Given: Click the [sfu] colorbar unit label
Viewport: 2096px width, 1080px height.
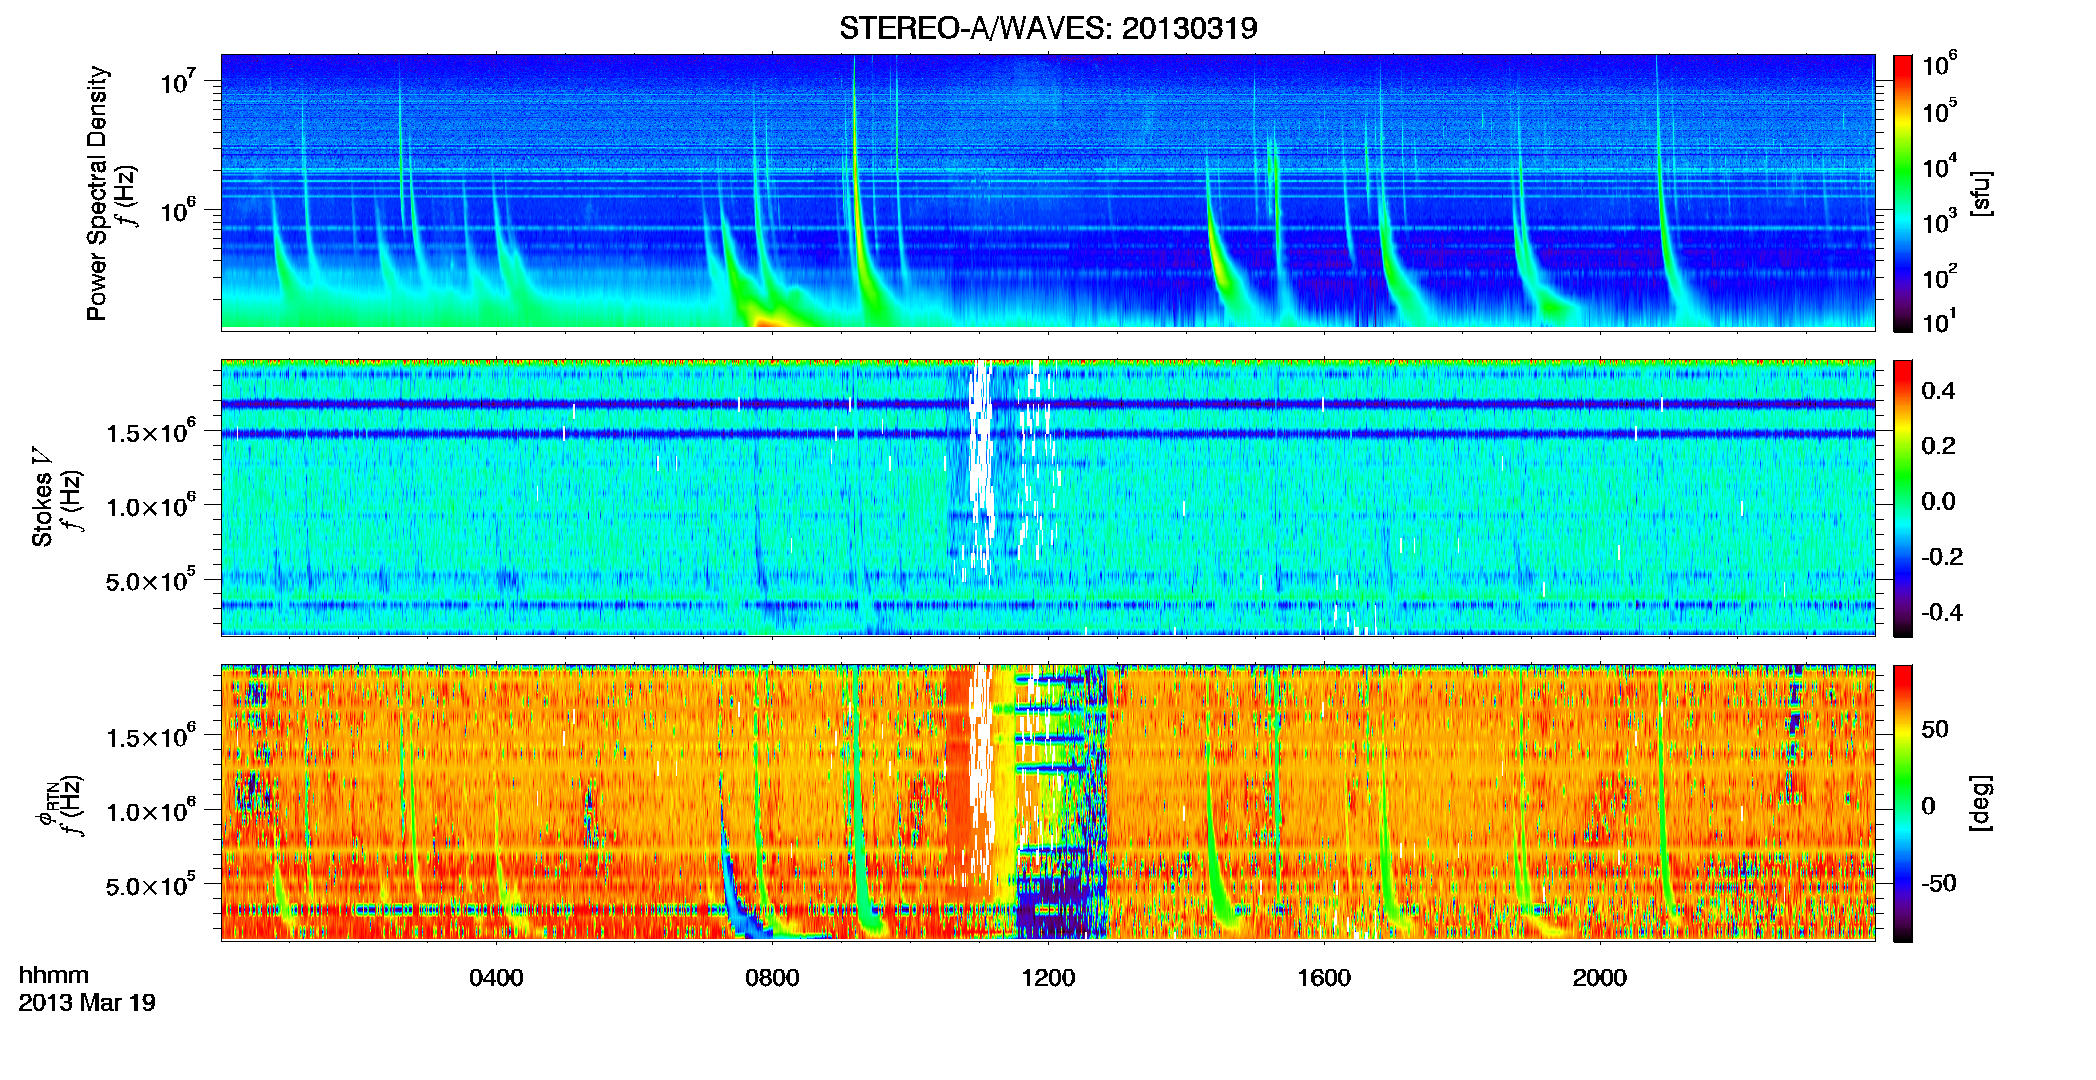Looking at the screenshot, I should pos(1981,193).
